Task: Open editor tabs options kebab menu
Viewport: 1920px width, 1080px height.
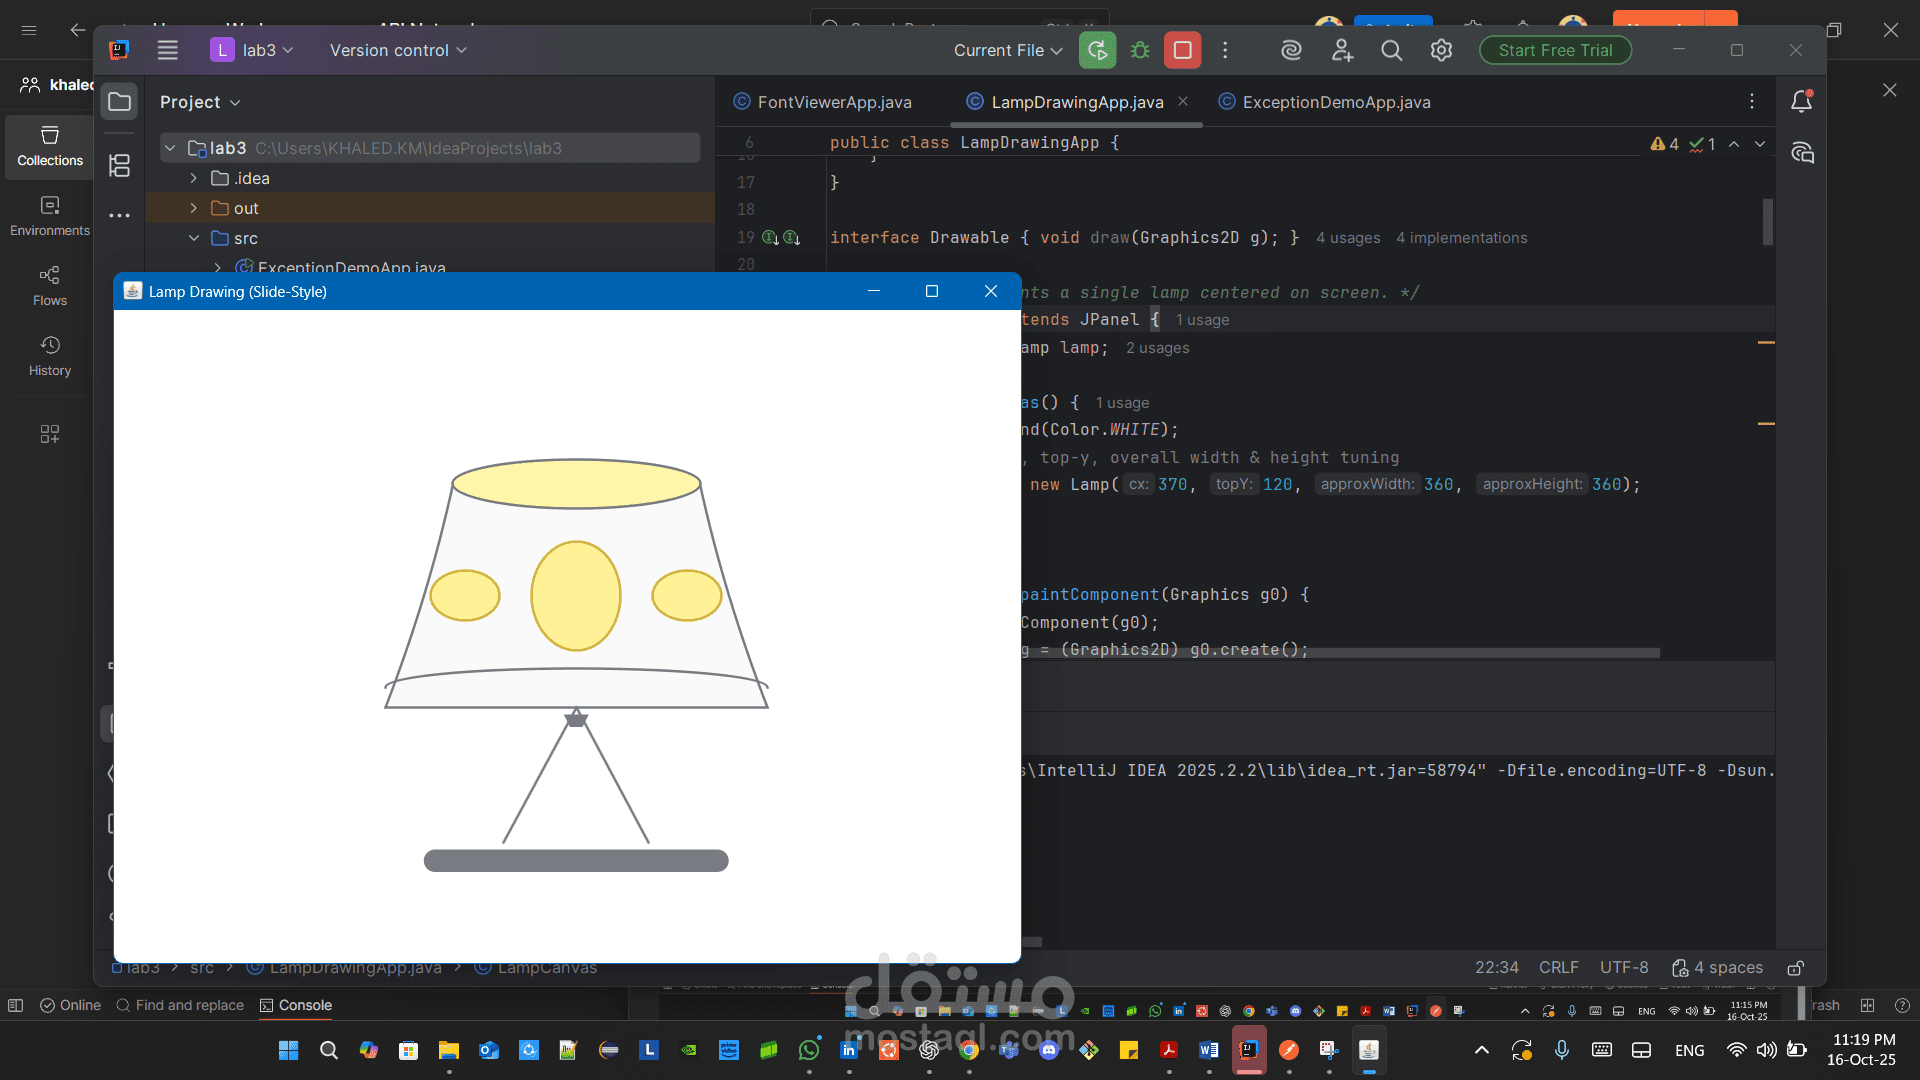Action: point(1751,101)
